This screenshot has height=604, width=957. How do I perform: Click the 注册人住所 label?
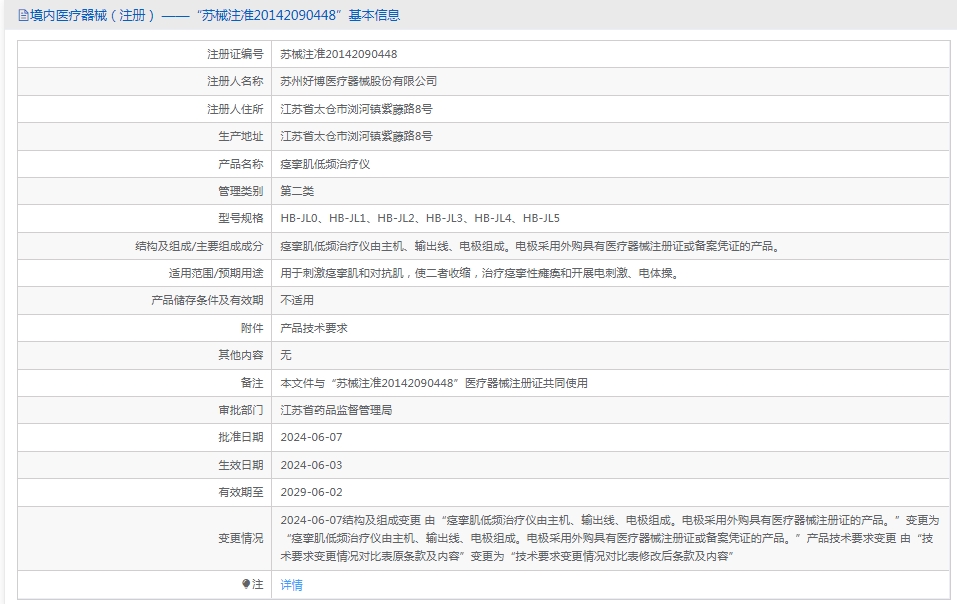[x=235, y=109]
